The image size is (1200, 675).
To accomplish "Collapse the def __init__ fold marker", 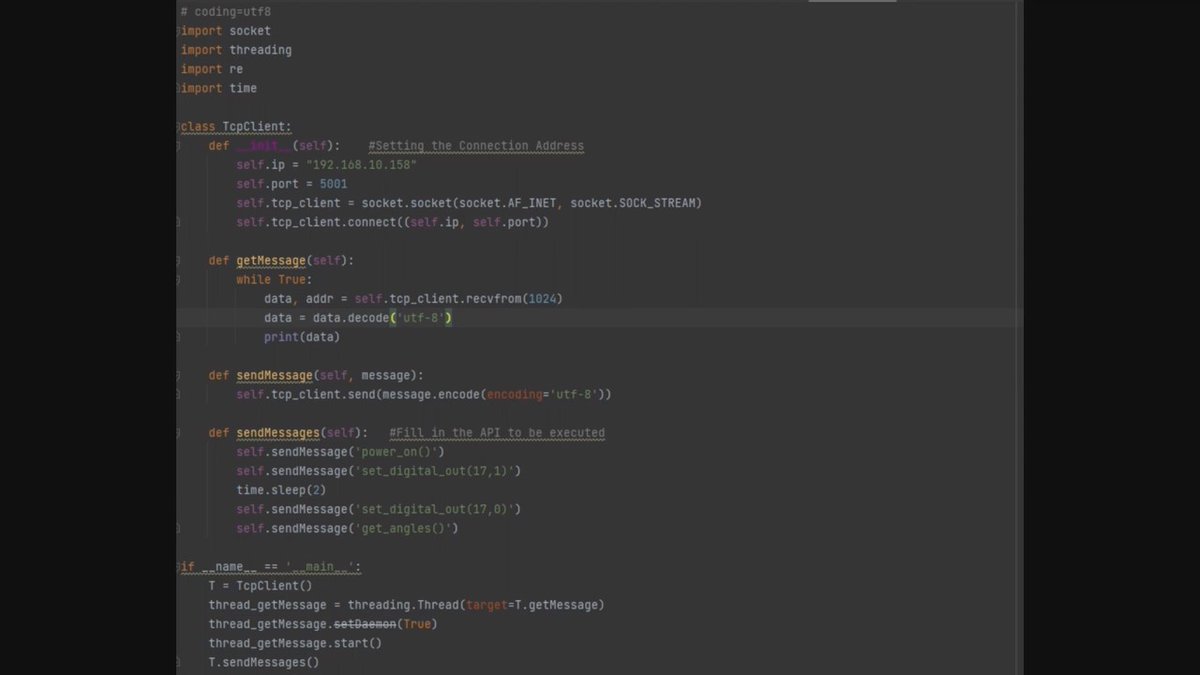I will pos(180,146).
